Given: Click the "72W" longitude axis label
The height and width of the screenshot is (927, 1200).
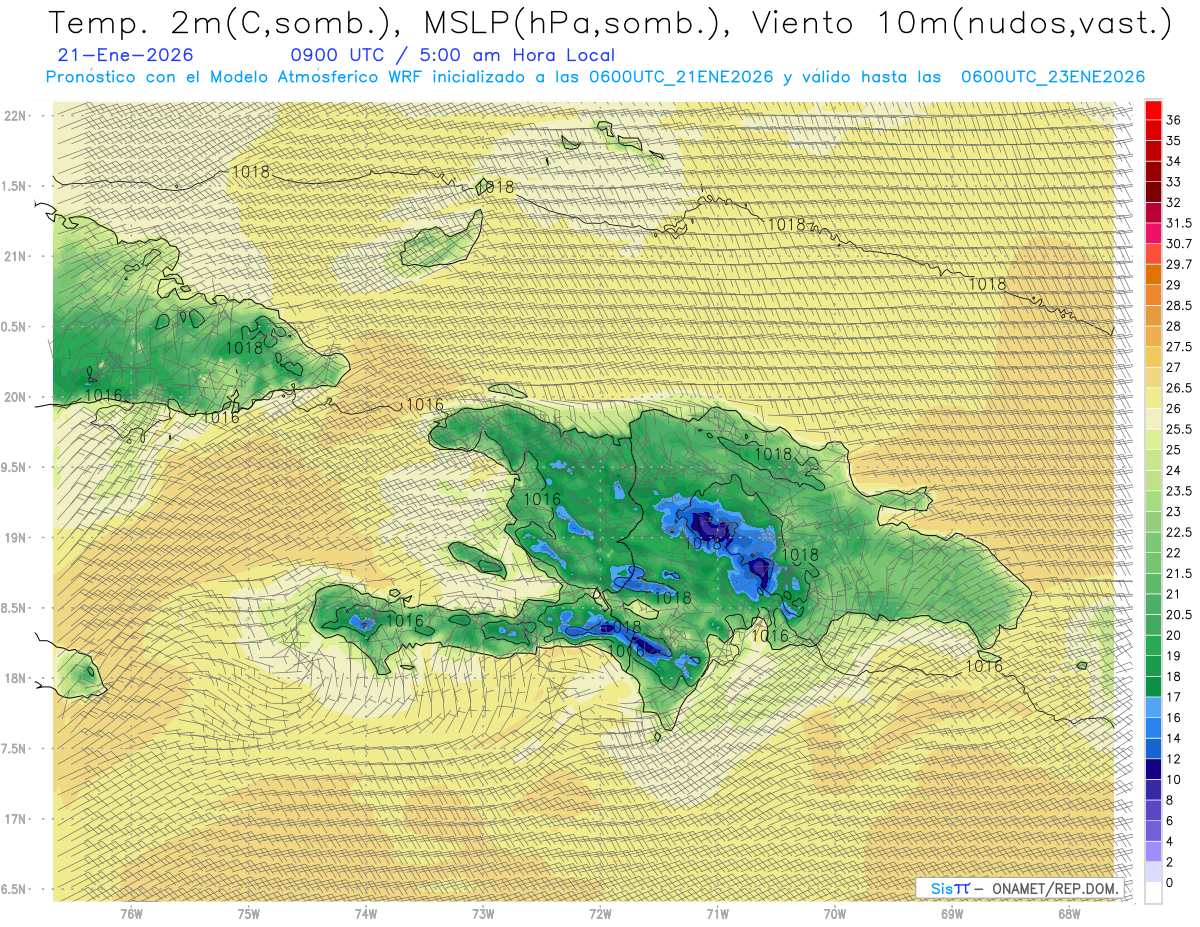Looking at the screenshot, I should click(600, 913).
